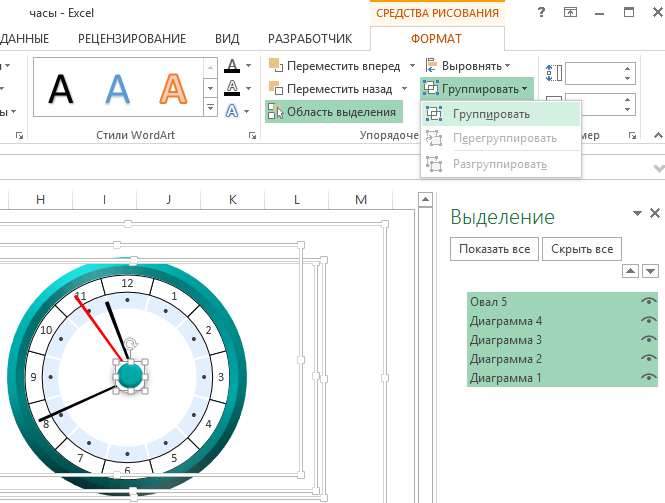665x503 pixels.
Task: Open the Выделение pane options arrow
Action: [x=637, y=214]
